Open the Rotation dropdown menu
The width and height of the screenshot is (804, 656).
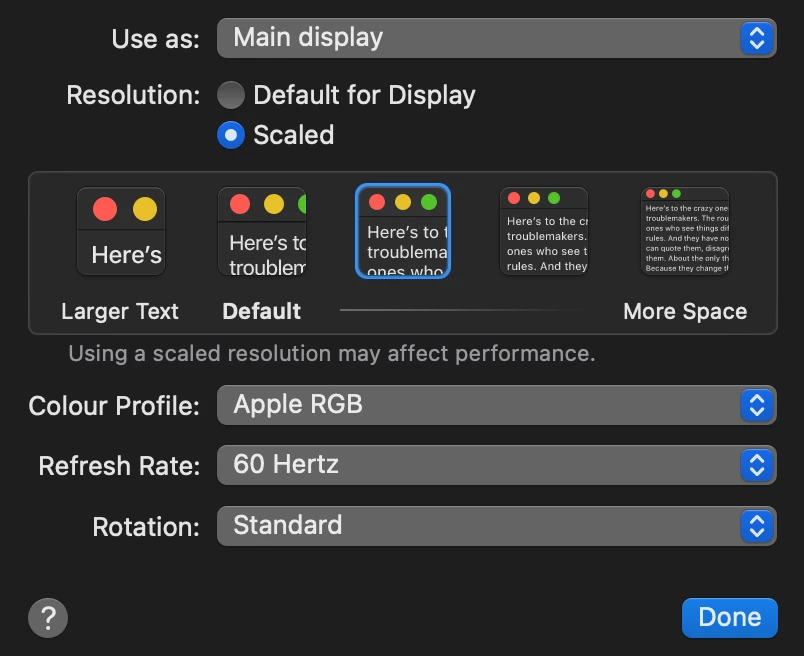tap(480, 525)
